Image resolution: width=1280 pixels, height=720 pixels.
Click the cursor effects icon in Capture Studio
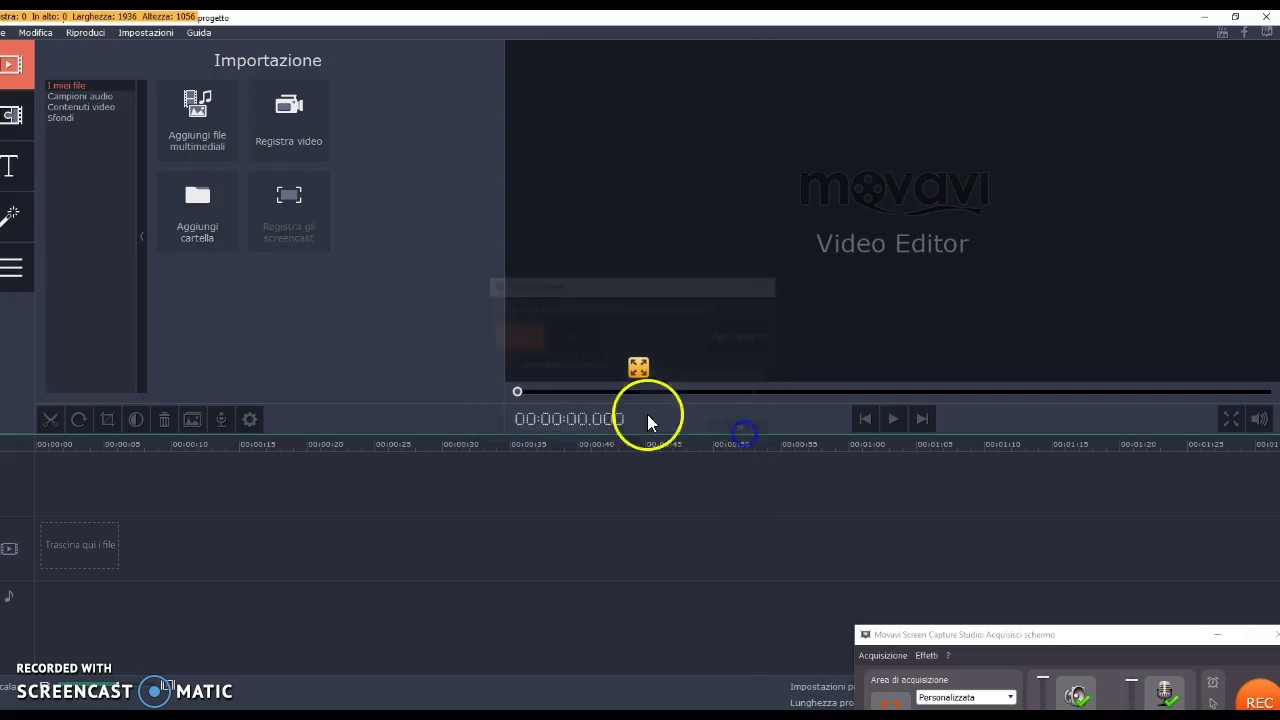(x=1213, y=703)
